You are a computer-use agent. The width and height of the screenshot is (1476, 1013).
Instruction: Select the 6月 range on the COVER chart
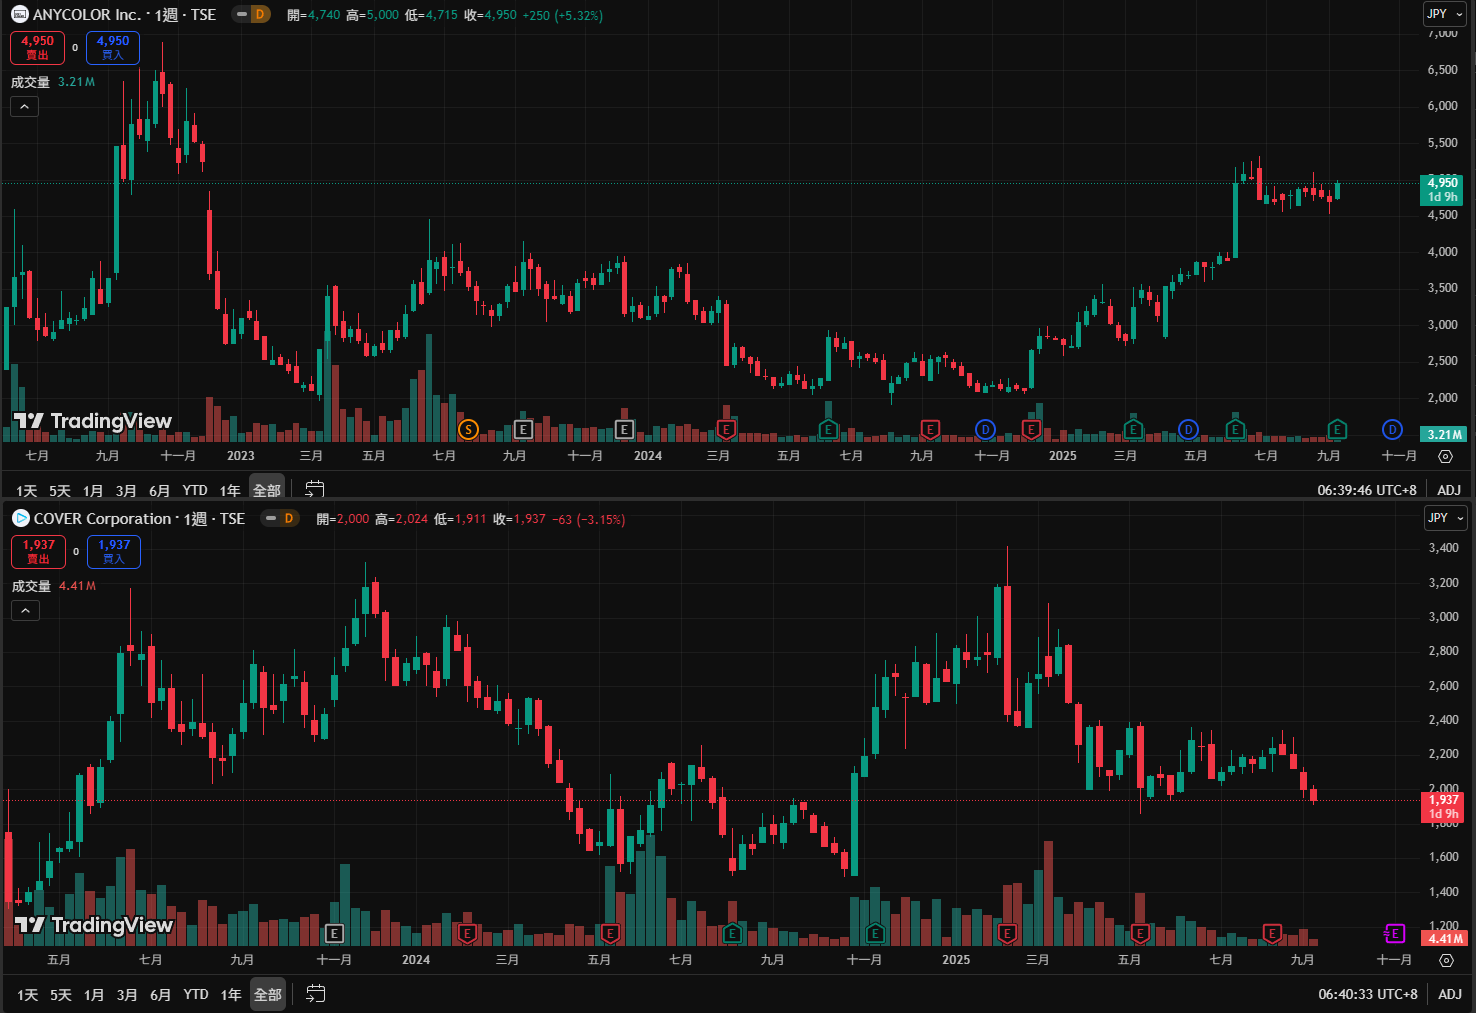pyautogui.click(x=160, y=994)
